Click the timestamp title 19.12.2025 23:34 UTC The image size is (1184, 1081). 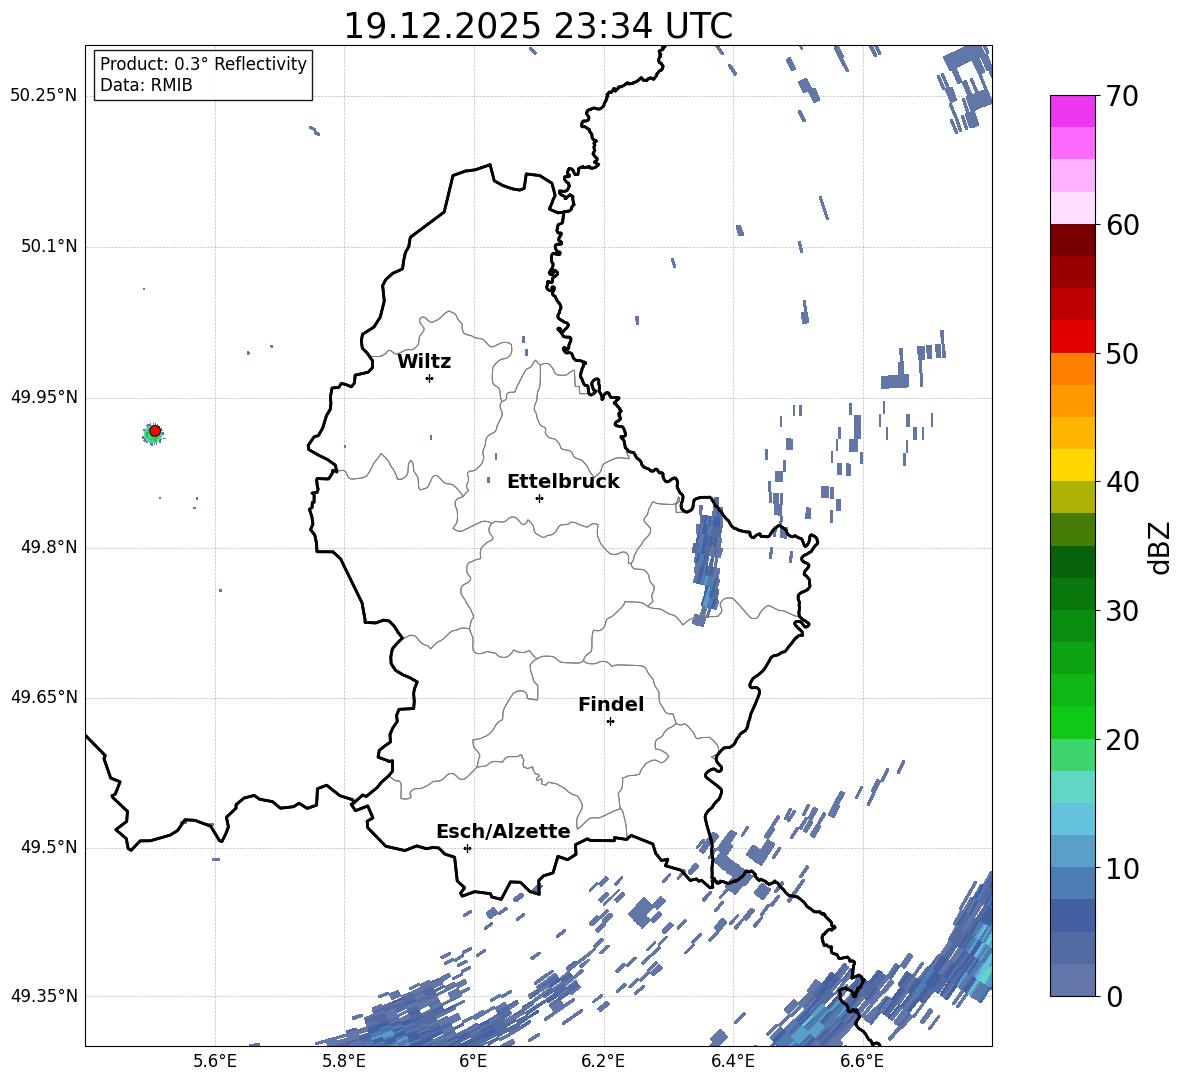tap(538, 26)
